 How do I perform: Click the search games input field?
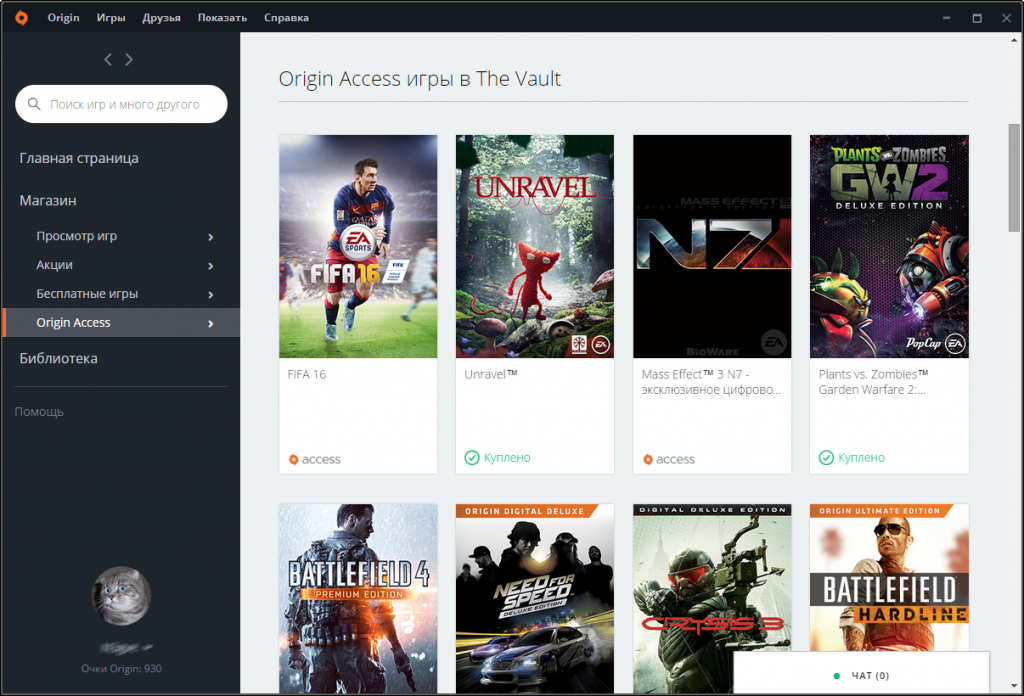click(121, 104)
